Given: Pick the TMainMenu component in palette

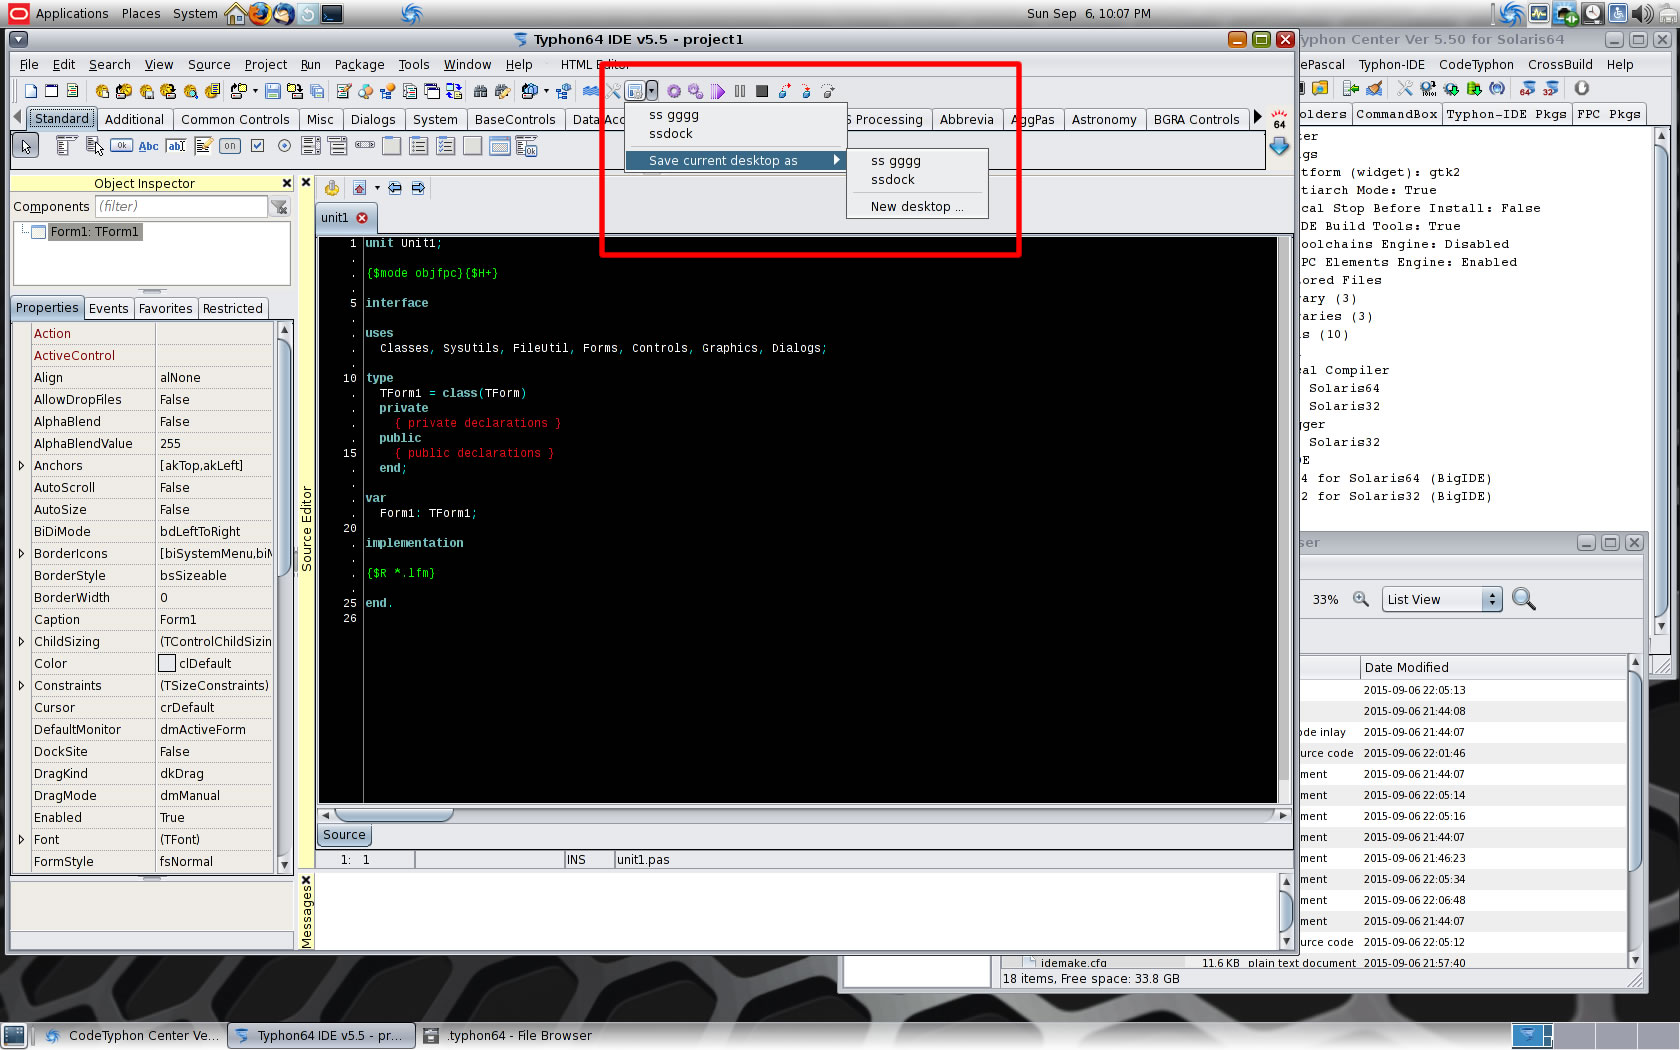Looking at the screenshot, I should (x=66, y=146).
